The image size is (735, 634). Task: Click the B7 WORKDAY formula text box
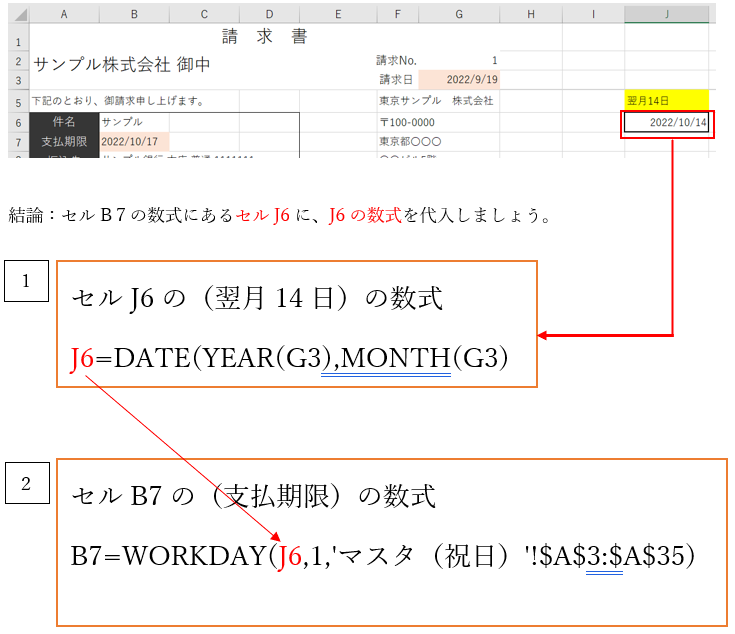[391, 541]
